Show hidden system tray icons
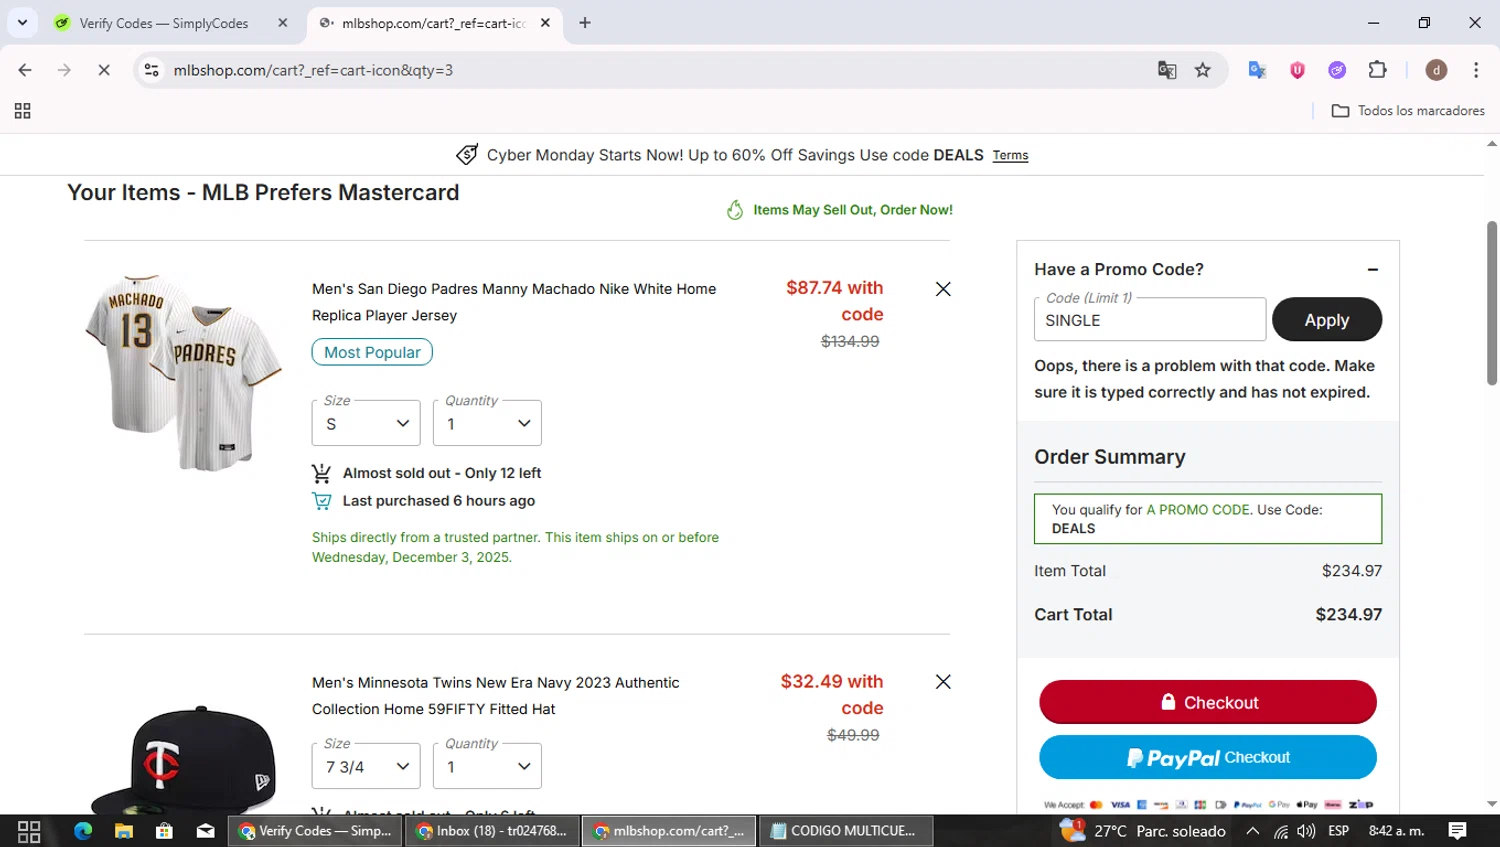 pos(1252,831)
